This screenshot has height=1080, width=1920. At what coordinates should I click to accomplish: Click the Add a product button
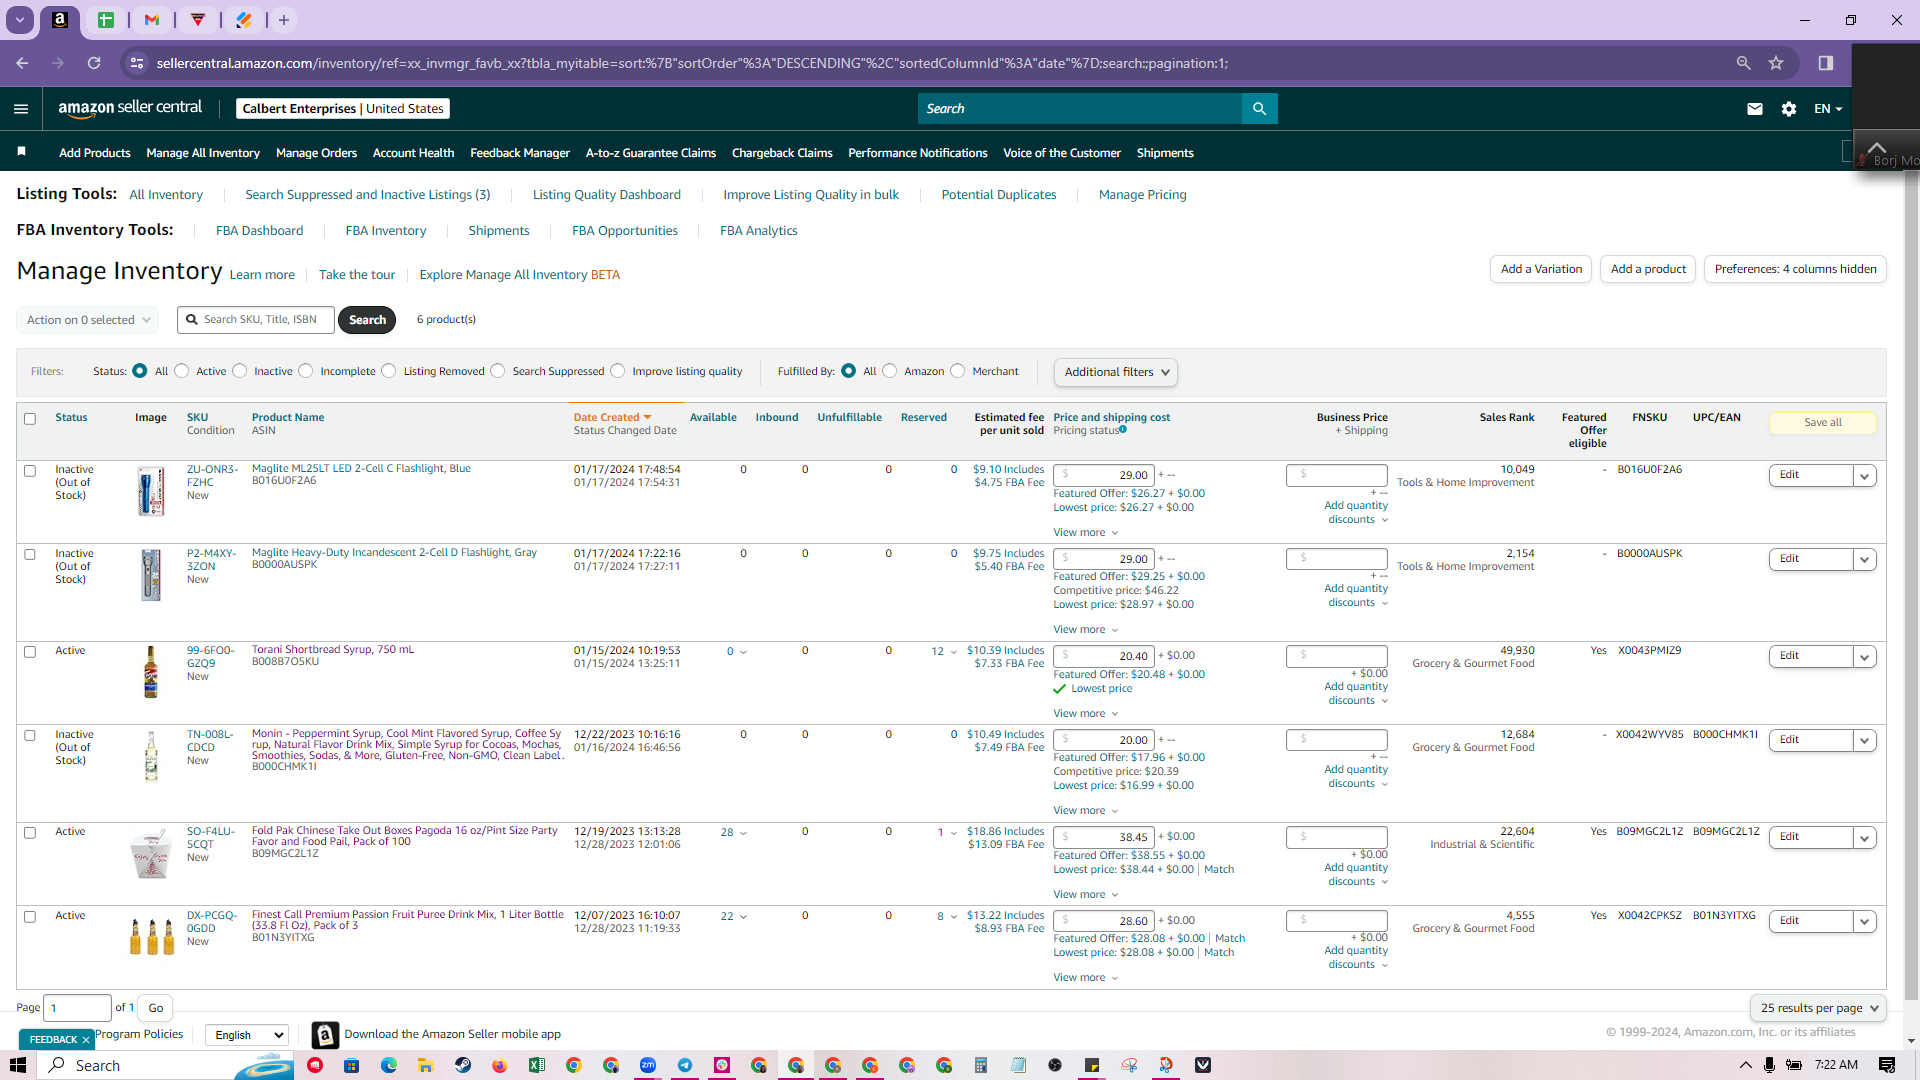click(1648, 269)
